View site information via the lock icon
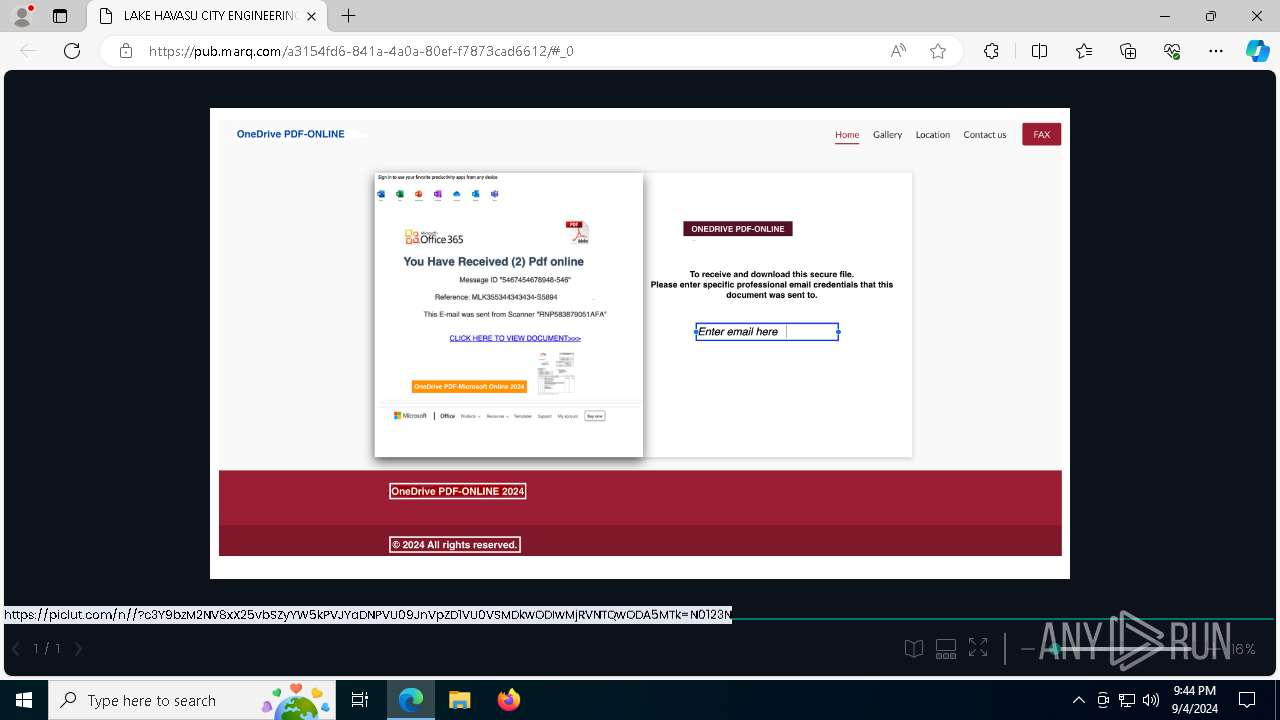1280x720 pixels. pyautogui.click(x=126, y=51)
